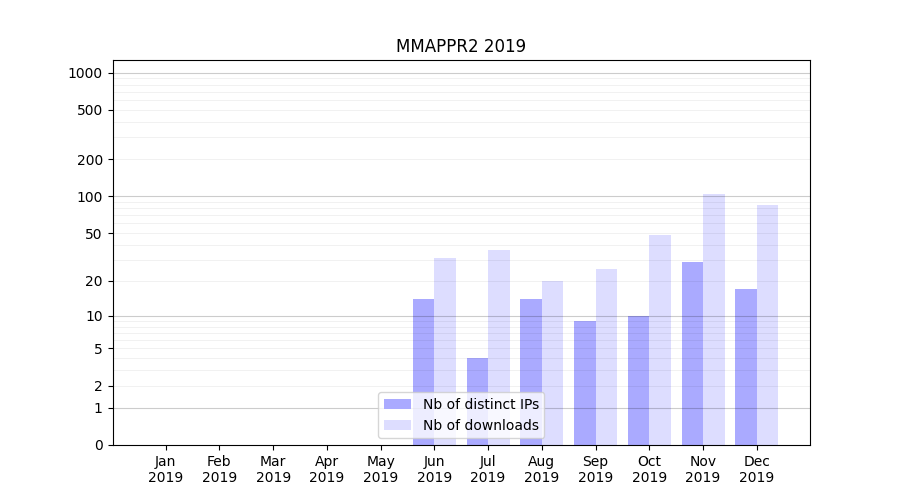Click the Nov 2019 downloads bar
This screenshot has width=900, height=500.
714,319
